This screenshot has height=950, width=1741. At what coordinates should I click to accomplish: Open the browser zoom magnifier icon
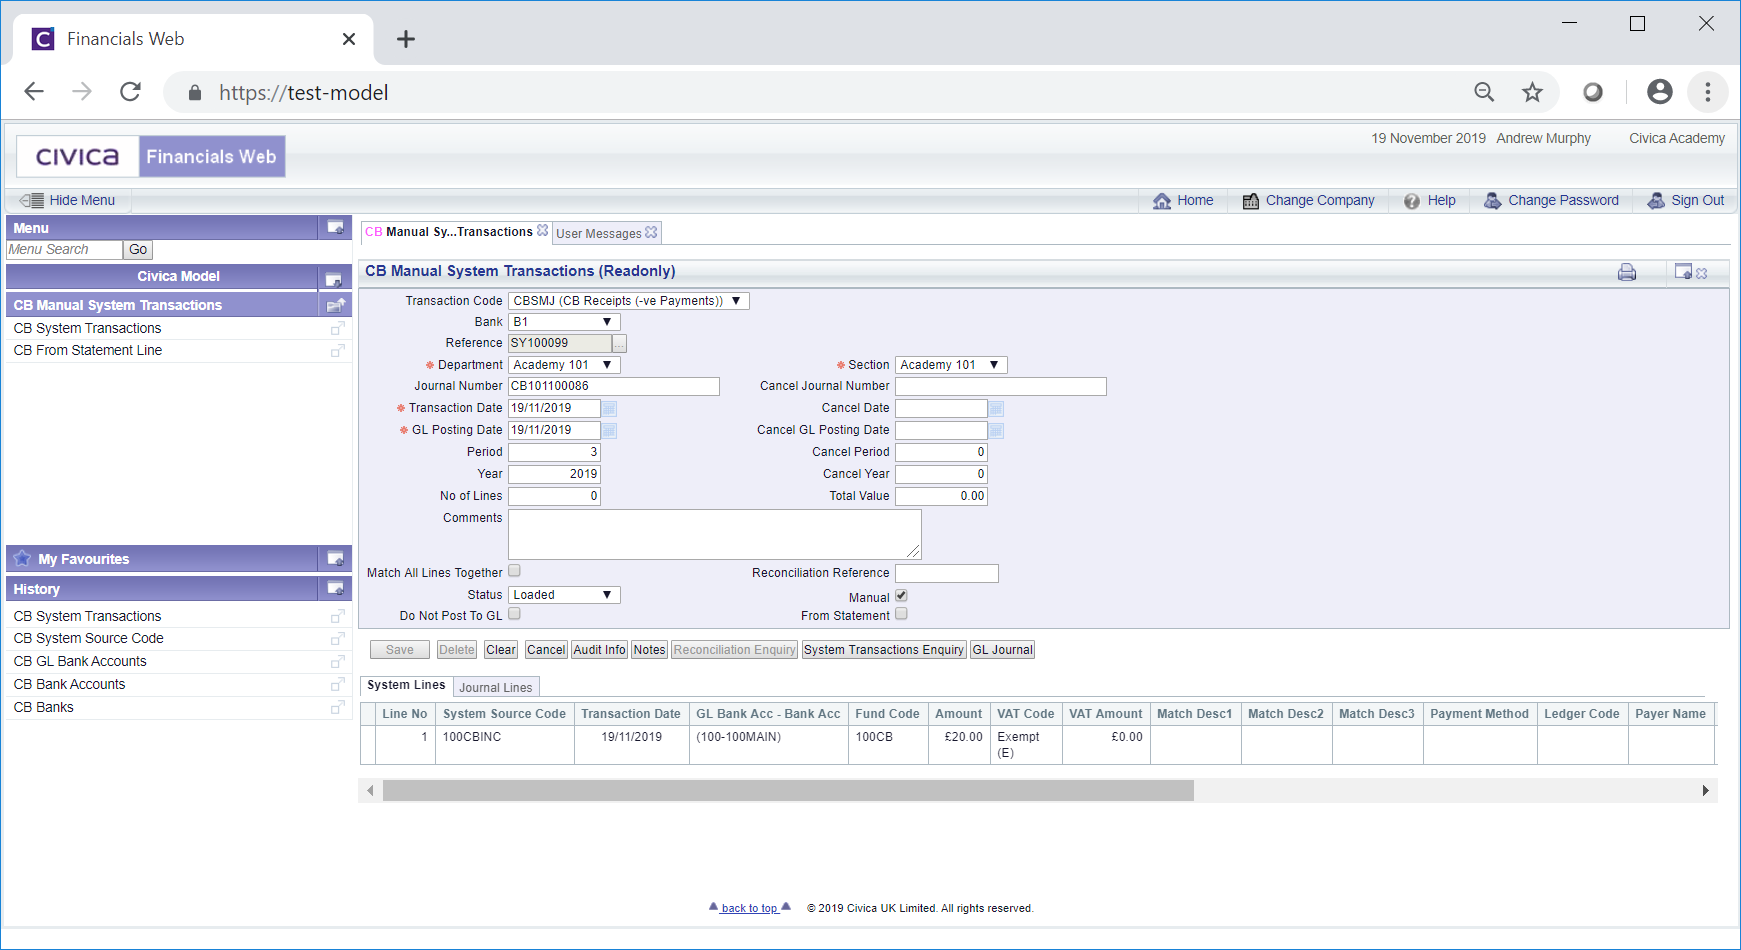1485,93
